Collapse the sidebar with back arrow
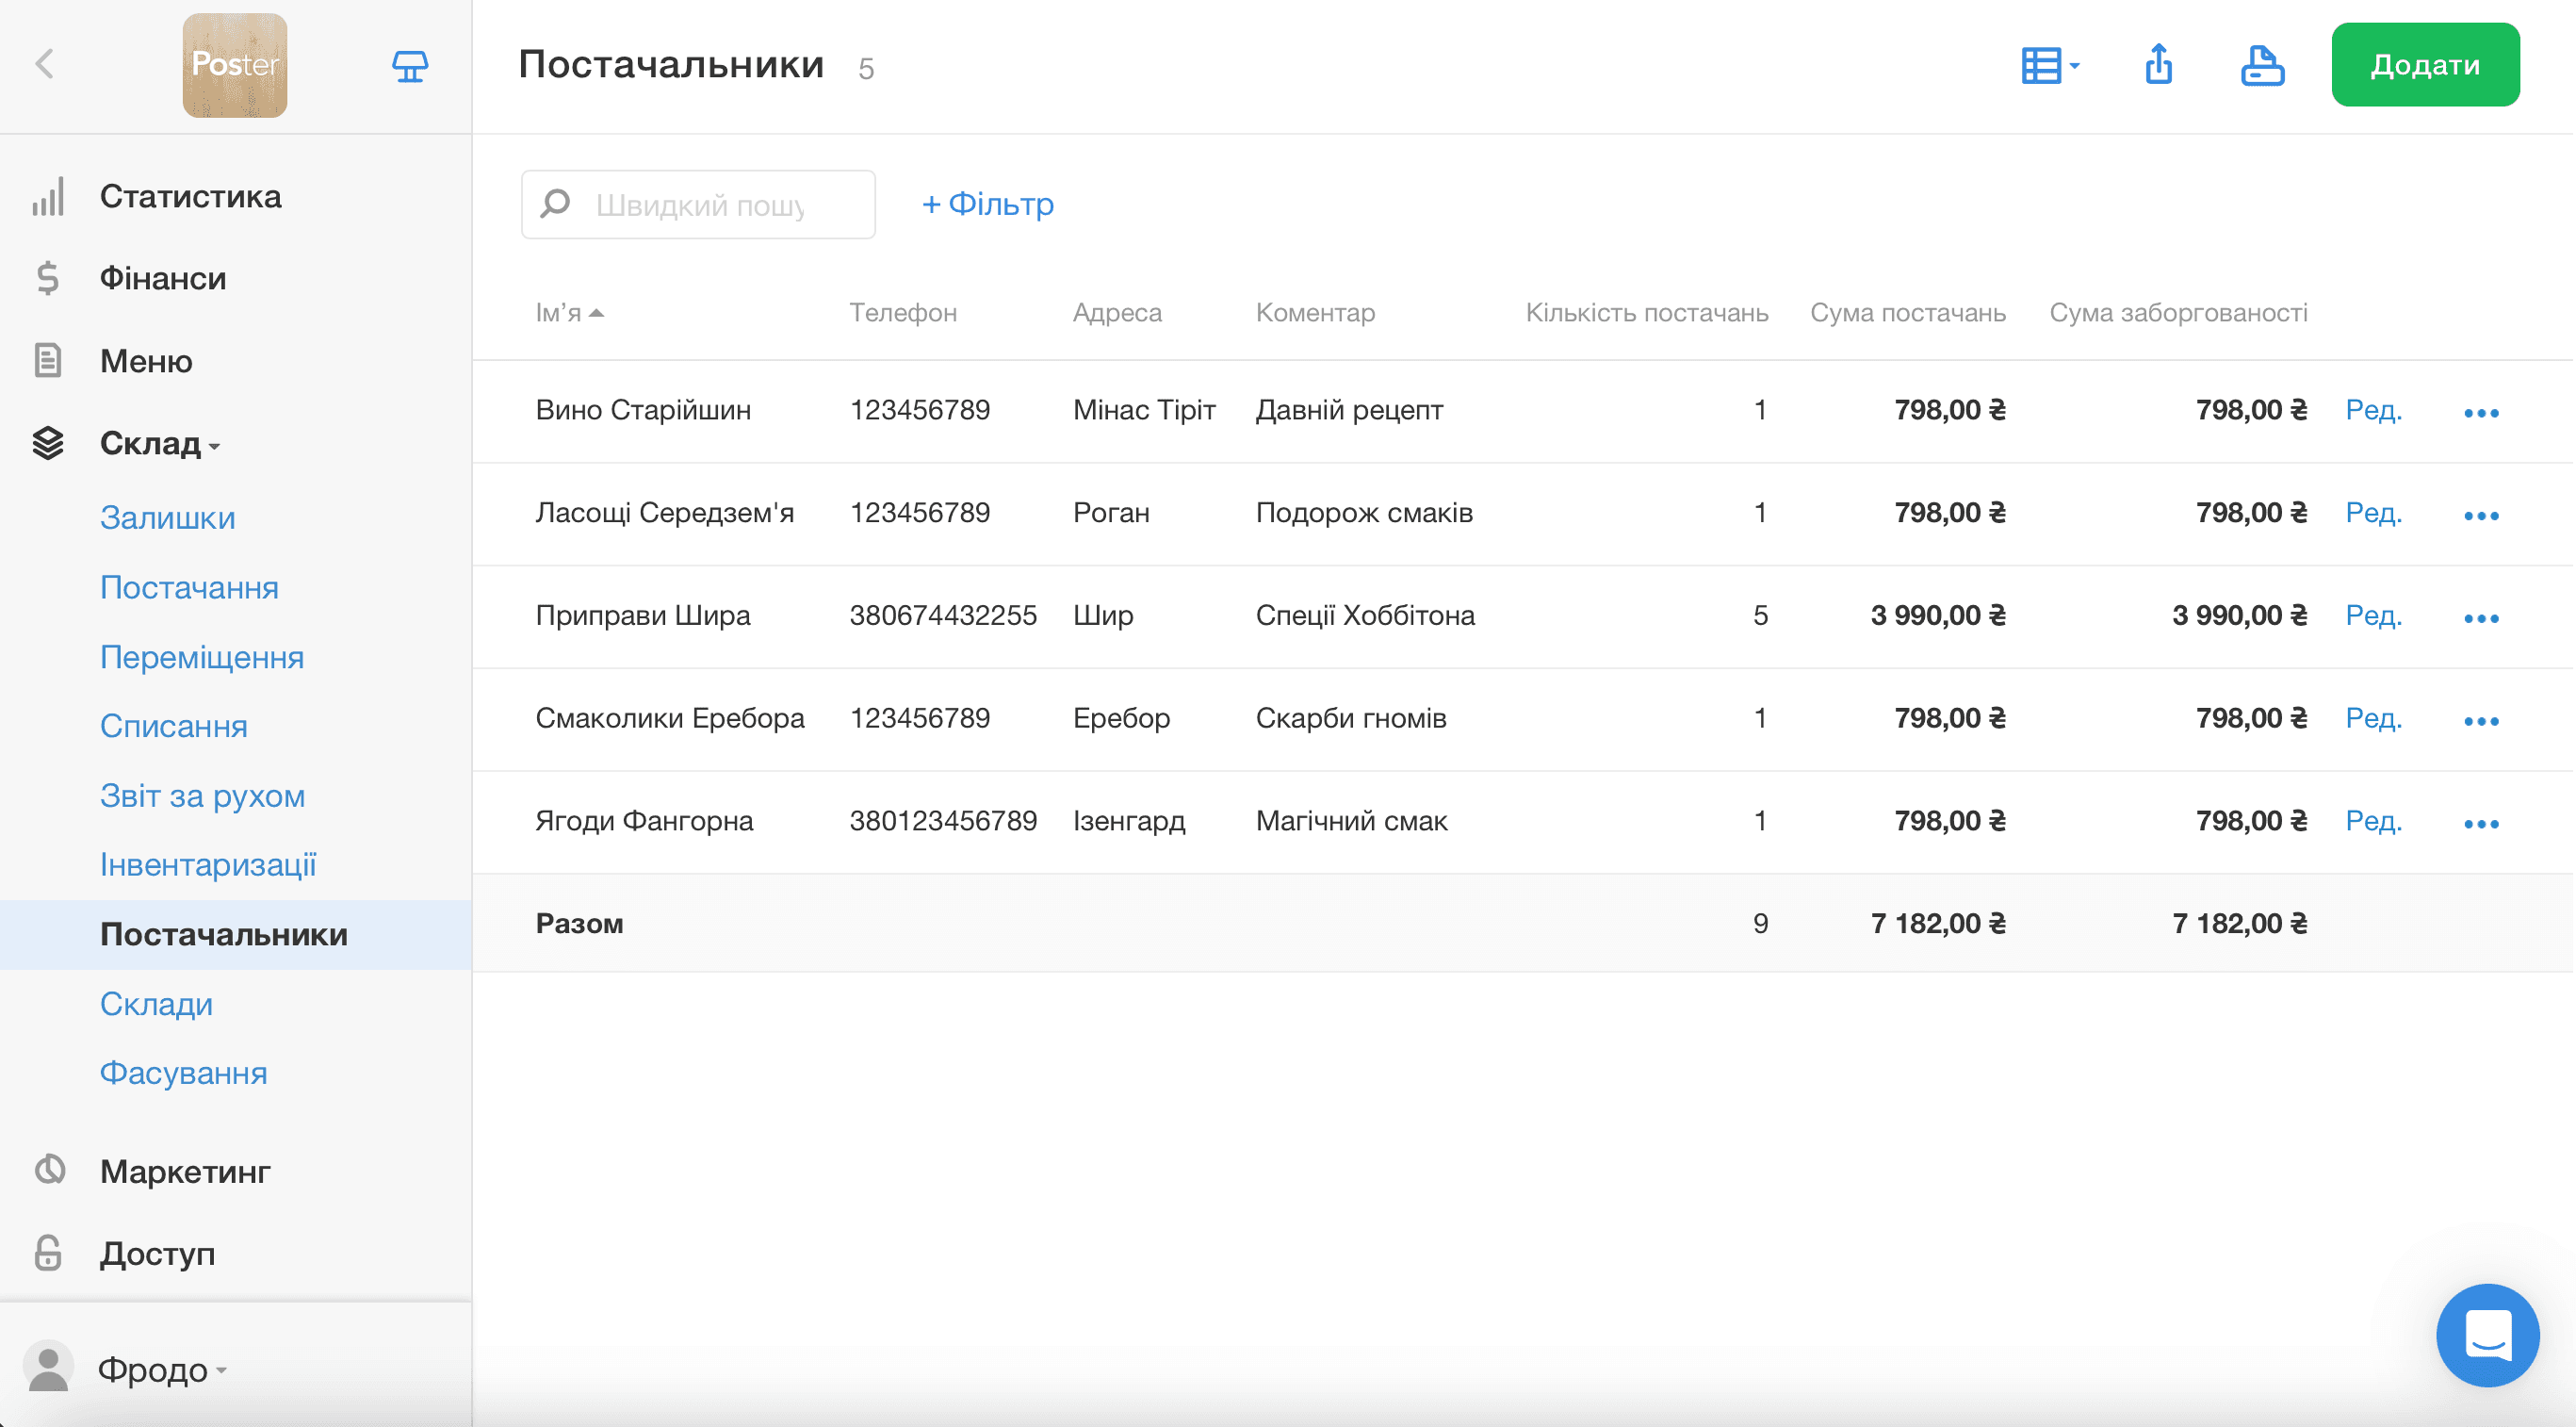Image resolution: width=2576 pixels, height=1427 pixels. [x=45, y=64]
